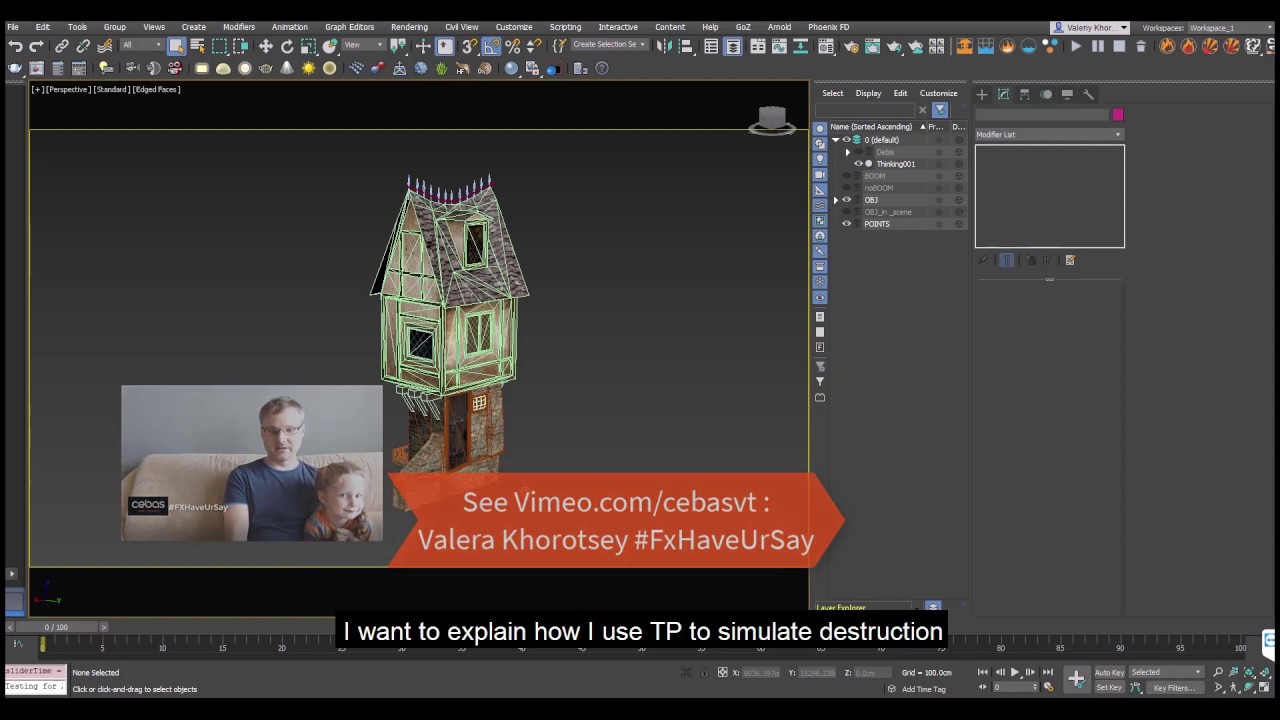Open the Graph Editors menu
Screen dimensions: 1280x720
349,27
